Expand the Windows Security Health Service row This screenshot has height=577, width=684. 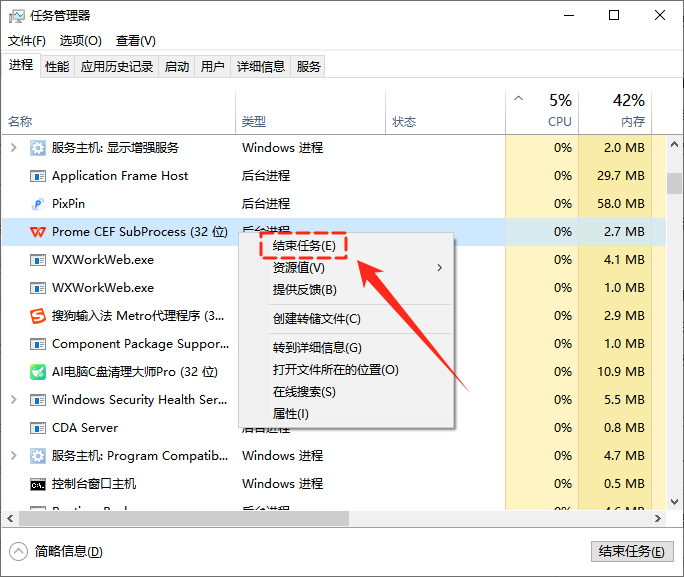14,399
